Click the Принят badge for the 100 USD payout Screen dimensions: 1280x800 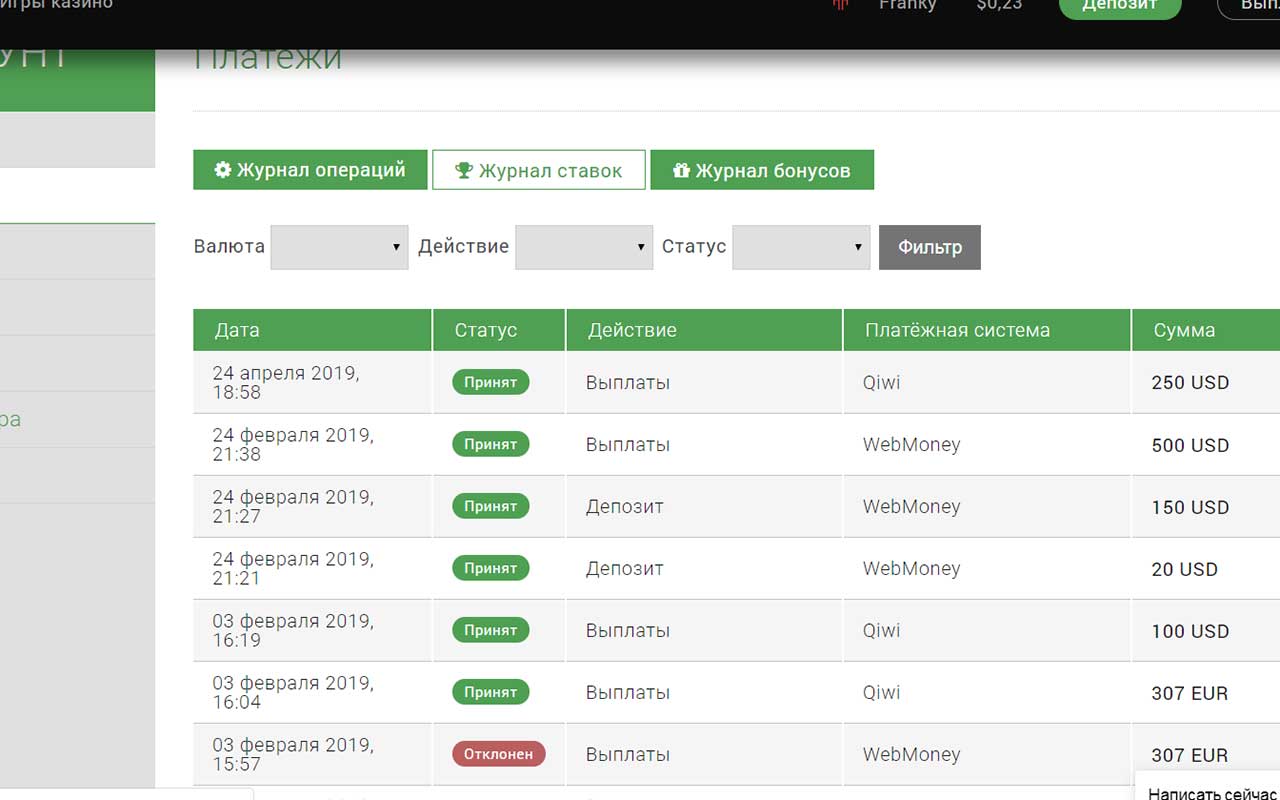(x=491, y=630)
